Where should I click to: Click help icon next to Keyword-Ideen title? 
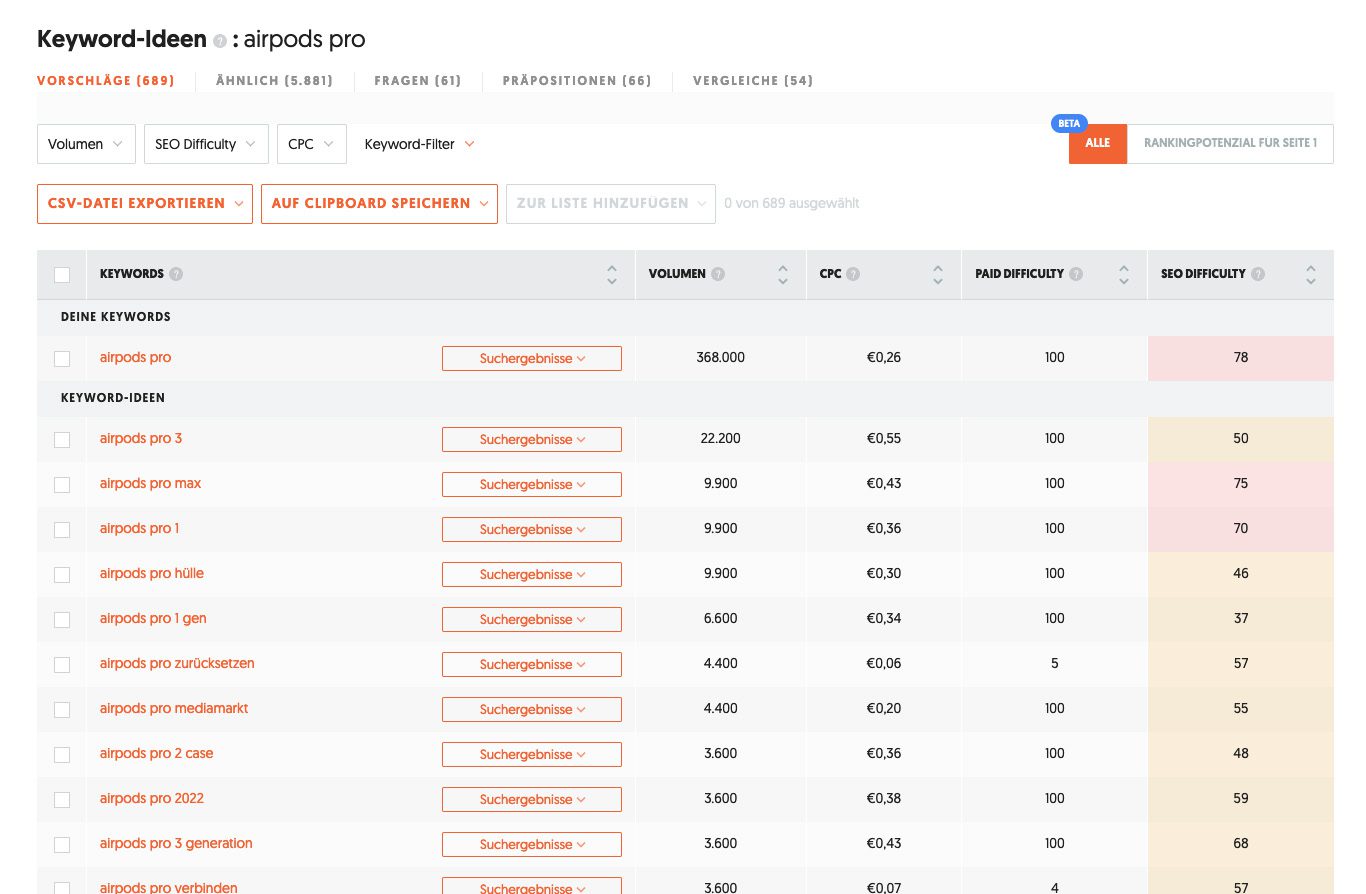pyautogui.click(x=219, y=41)
